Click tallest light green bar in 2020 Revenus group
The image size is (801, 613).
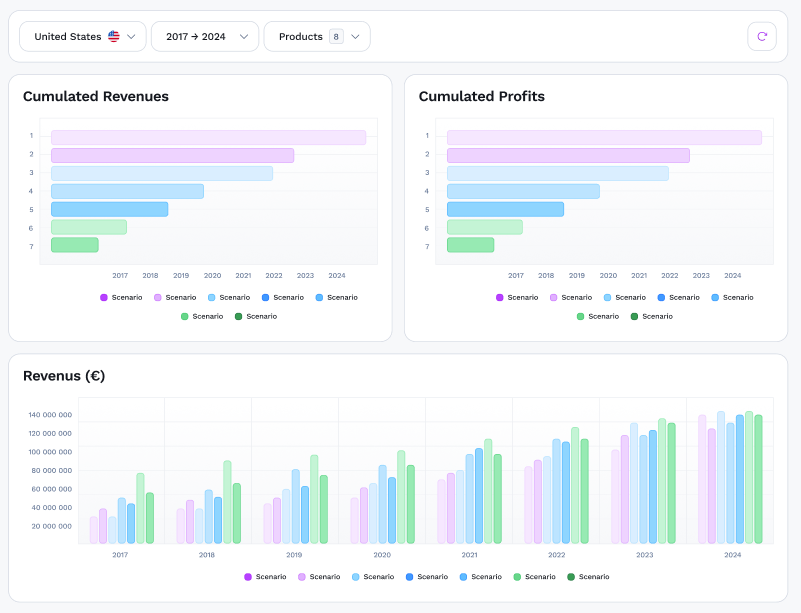[401, 497]
